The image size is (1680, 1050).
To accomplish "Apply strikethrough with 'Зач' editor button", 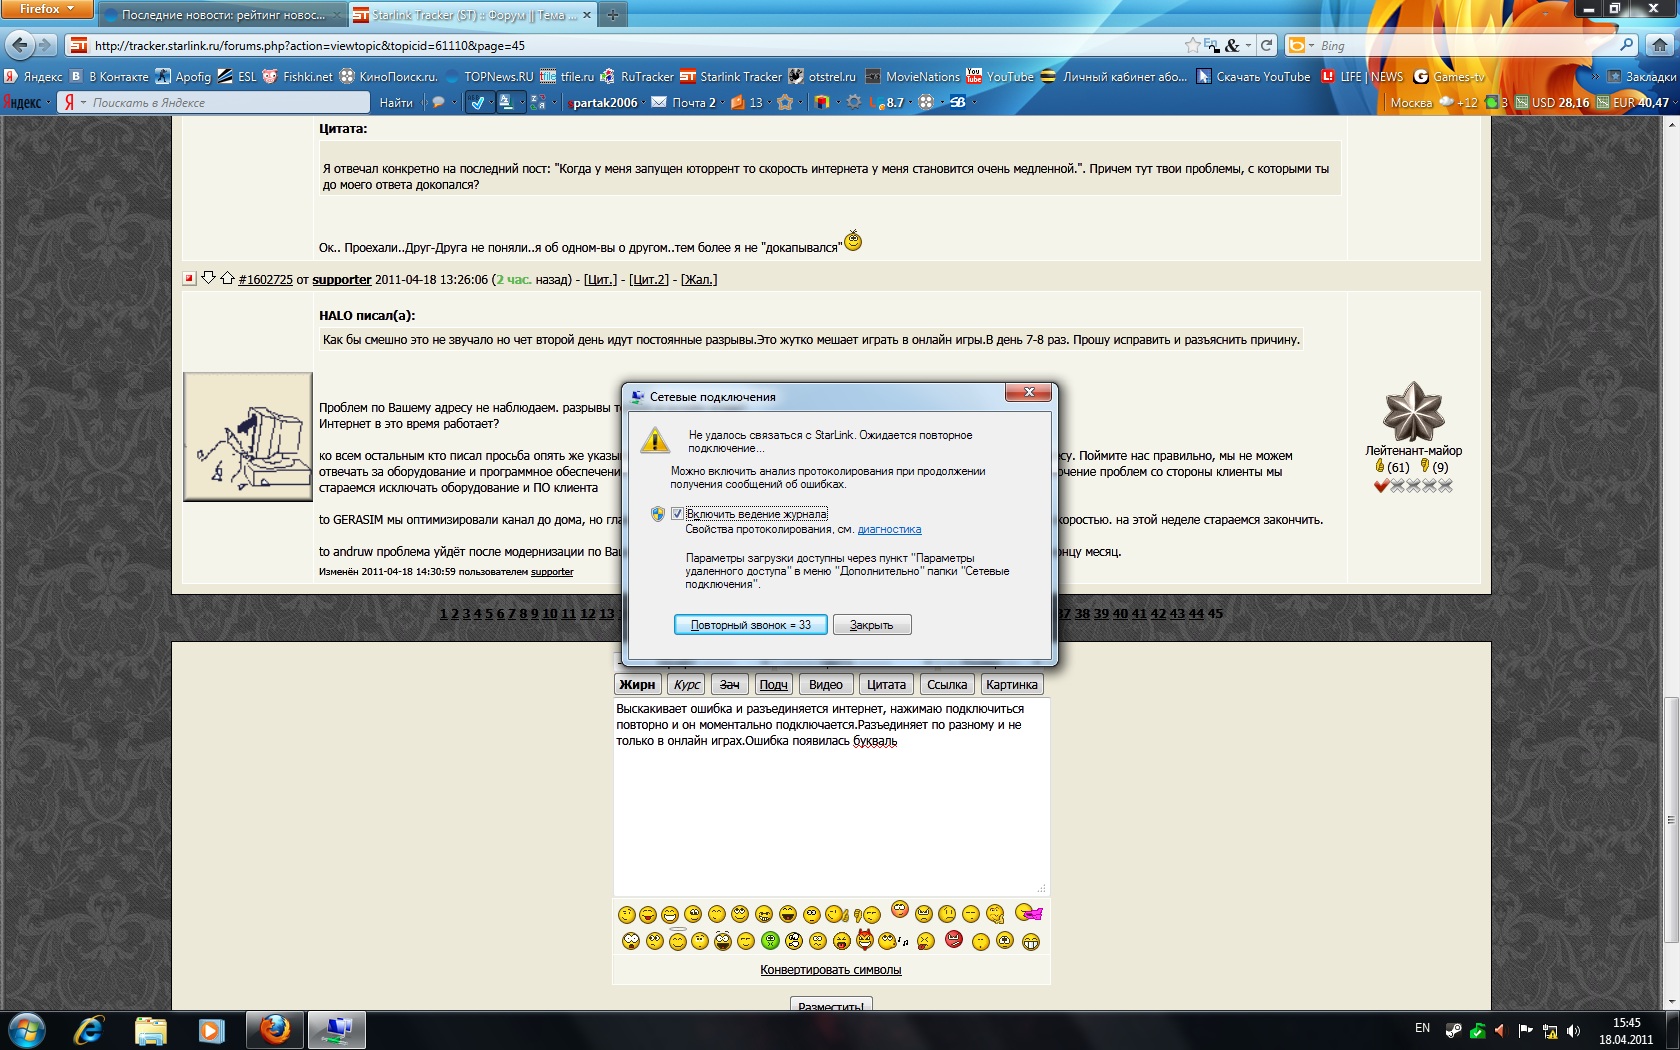I will tap(730, 684).
